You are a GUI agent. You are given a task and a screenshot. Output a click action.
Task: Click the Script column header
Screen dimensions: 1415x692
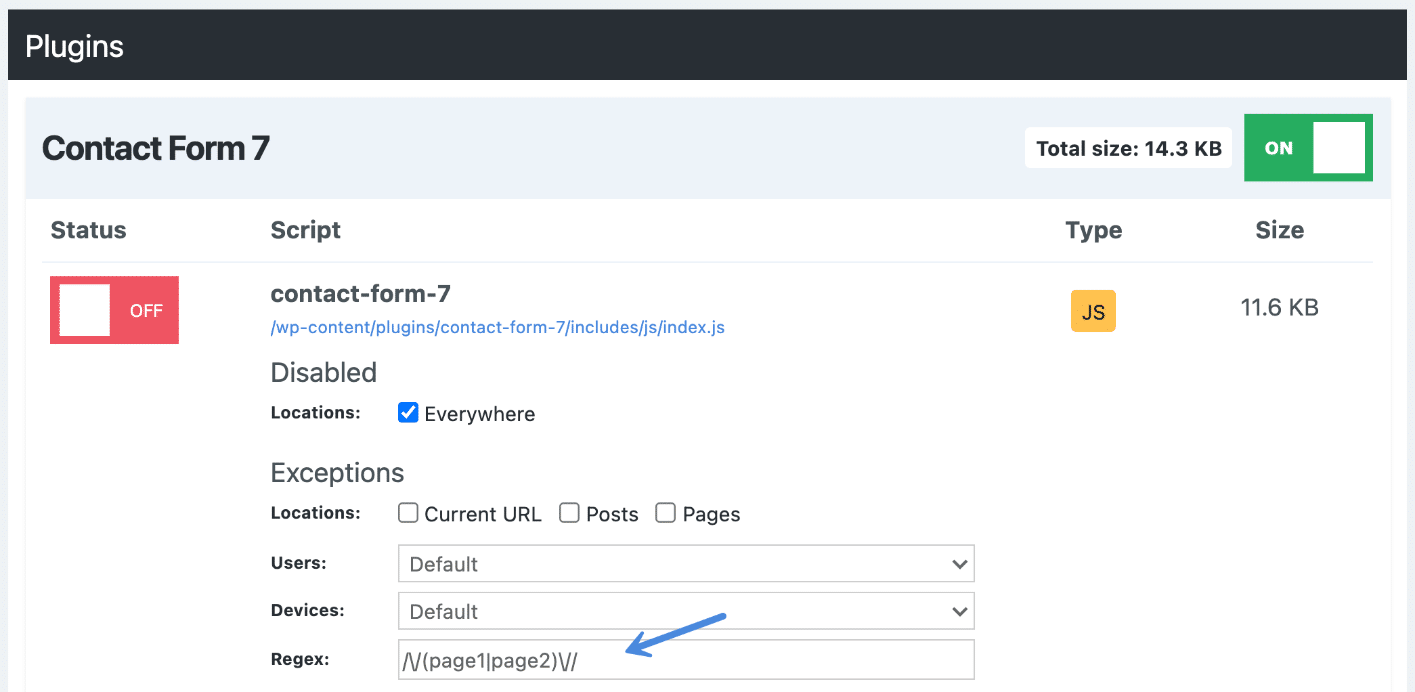(x=305, y=230)
